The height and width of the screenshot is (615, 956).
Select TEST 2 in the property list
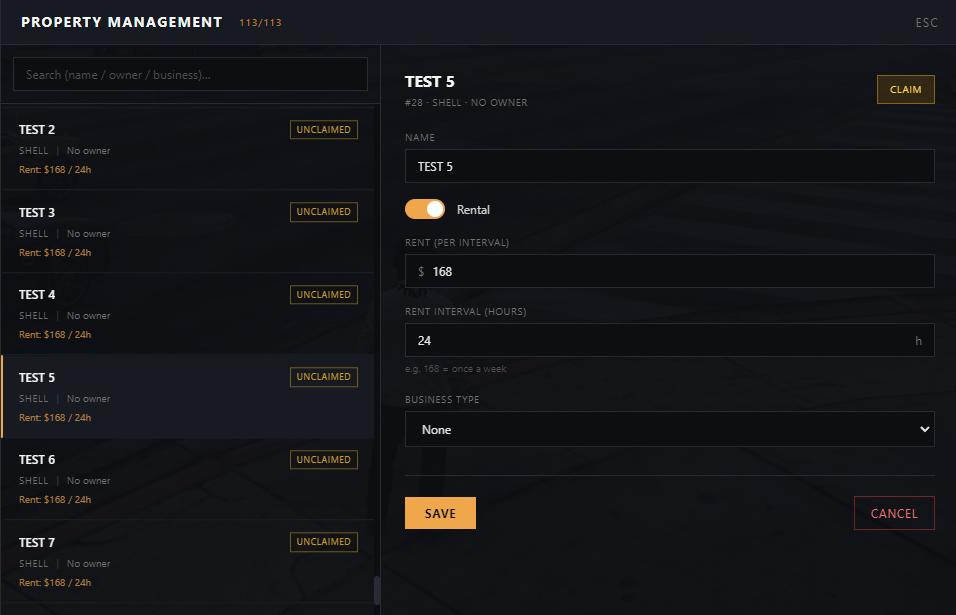188,149
